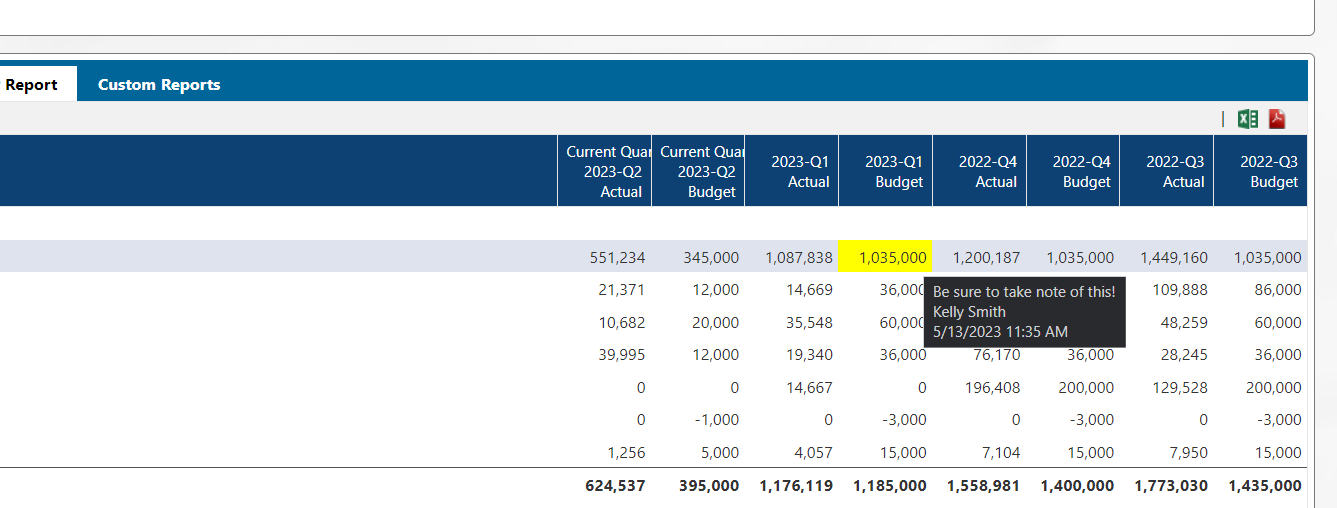Click the yellow highlighted 1,035,000 cell
The width and height of the screenshot is (1337, 508).
(x=885, y=257)
